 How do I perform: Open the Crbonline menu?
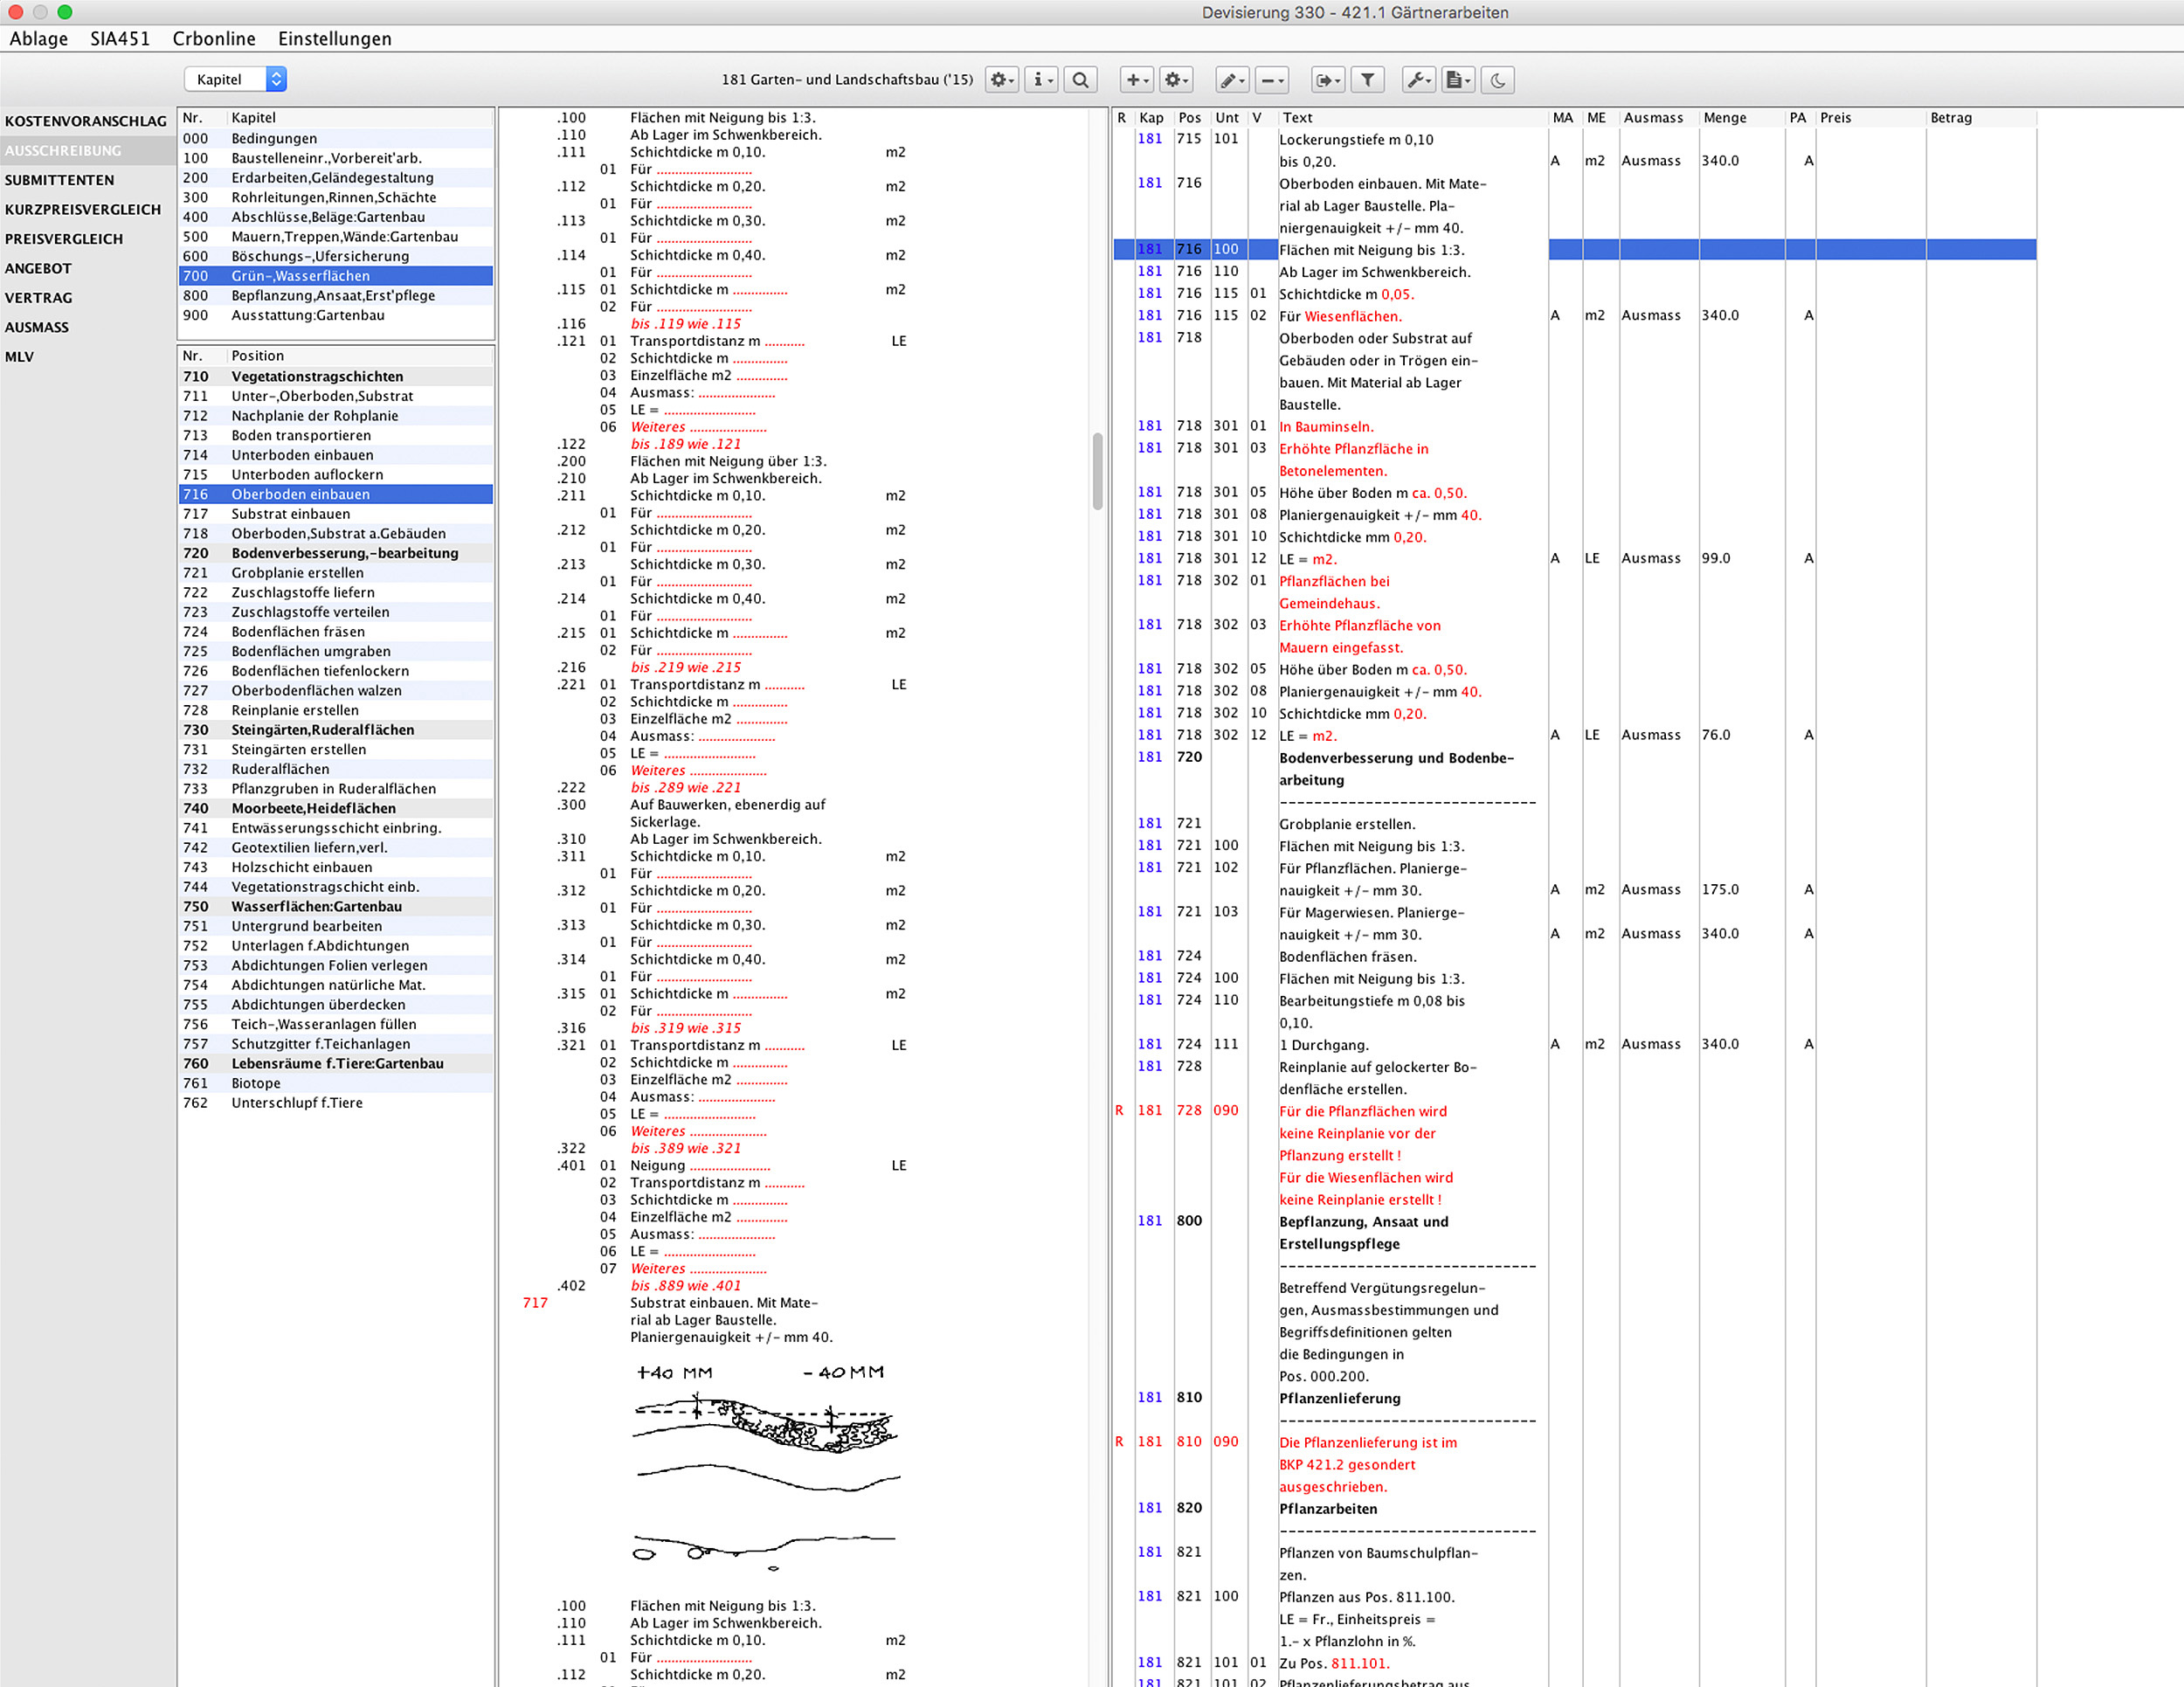coord(214,39)
